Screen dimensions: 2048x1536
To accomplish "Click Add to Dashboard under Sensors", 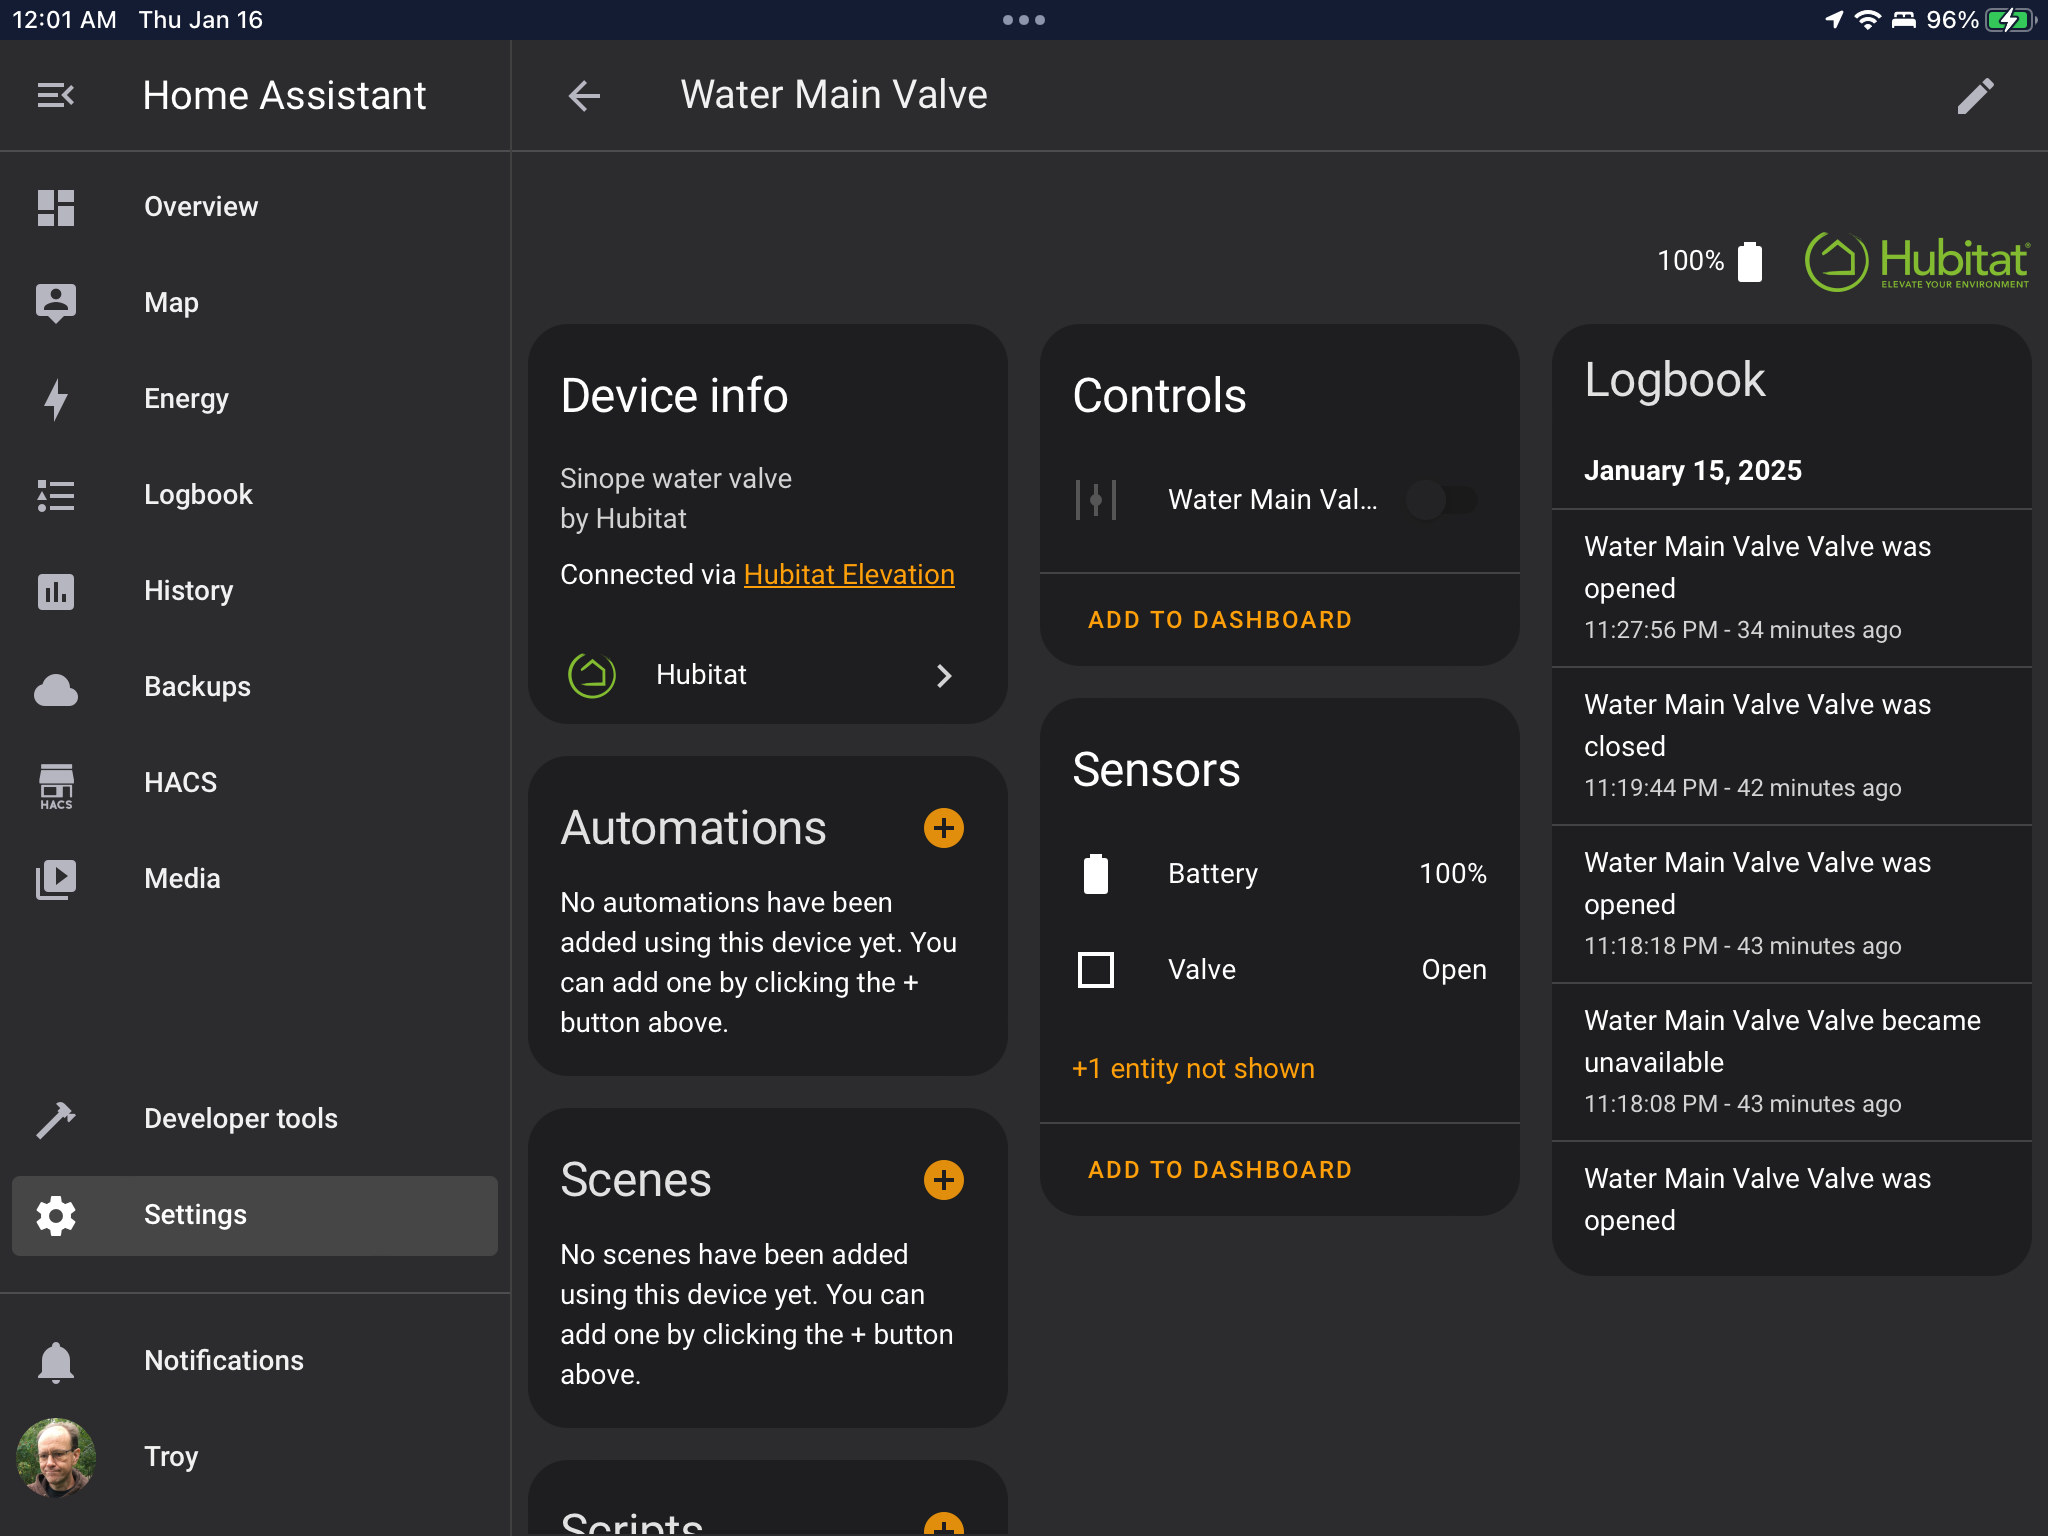I will [1220, 1170].
